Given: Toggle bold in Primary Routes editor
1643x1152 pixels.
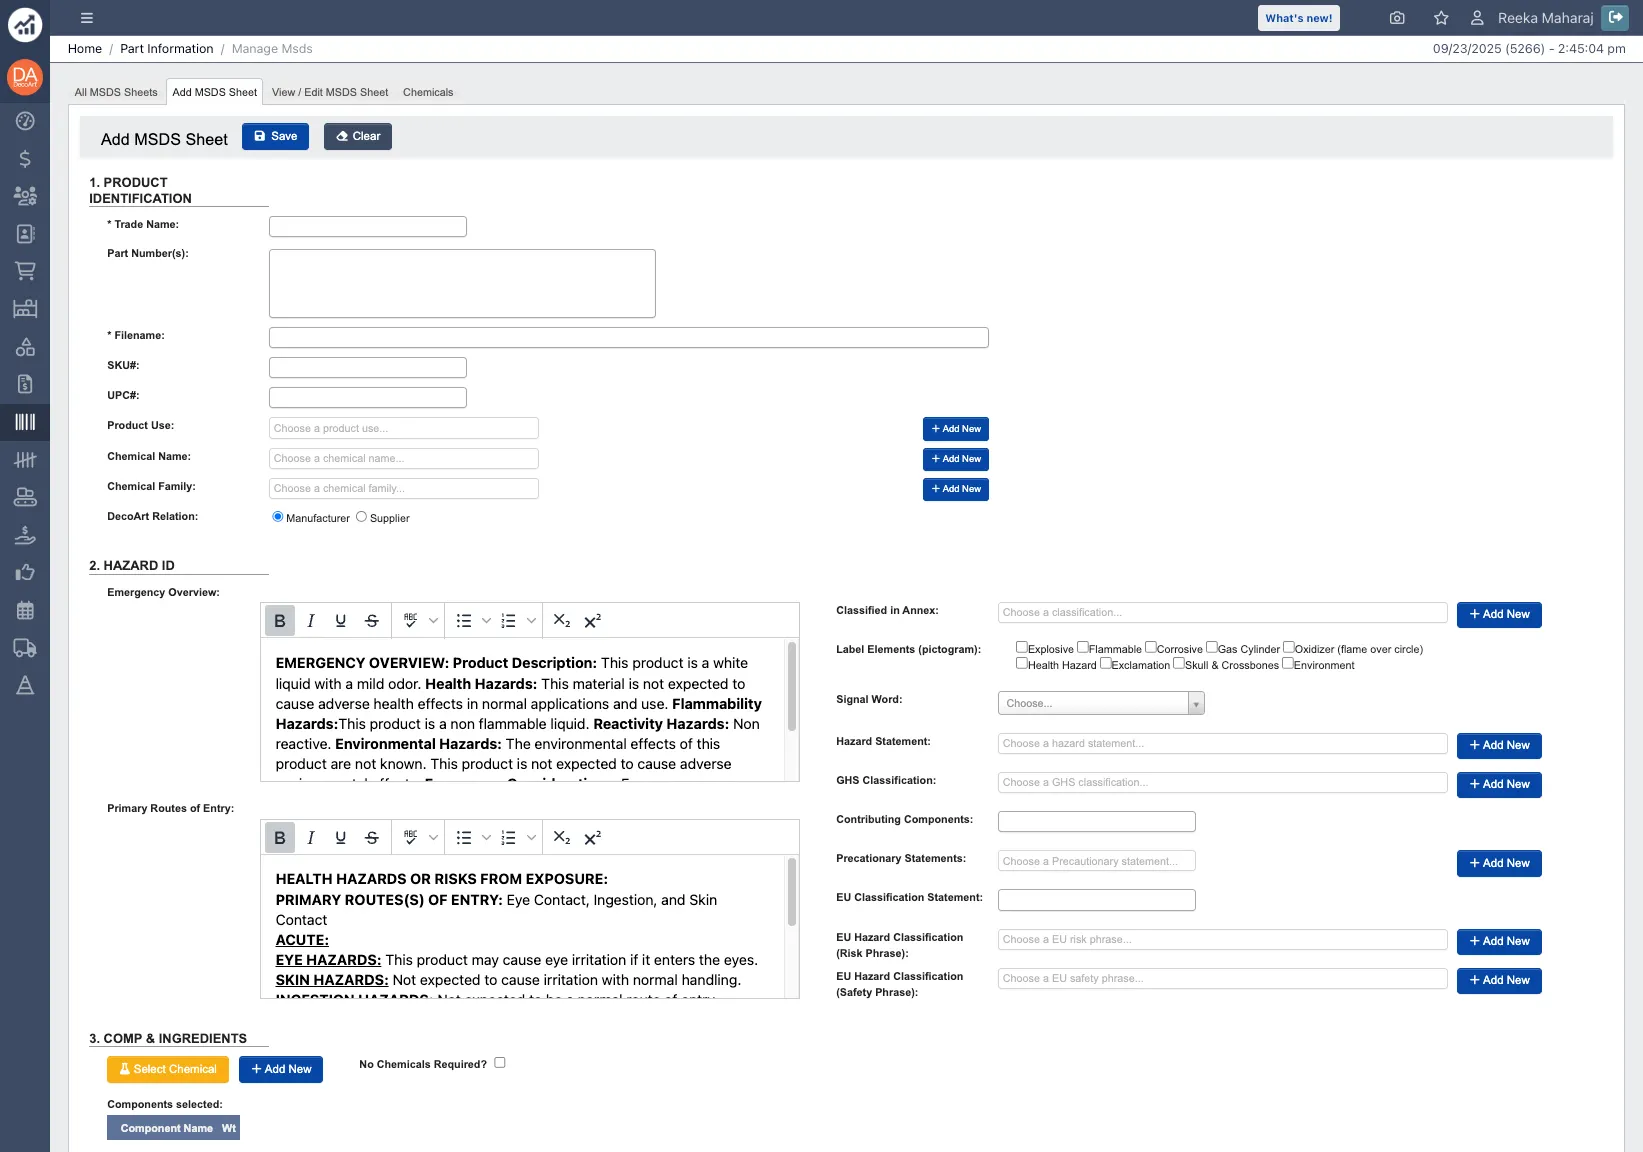Looking at the screenshot, I should tap(280, 838).
